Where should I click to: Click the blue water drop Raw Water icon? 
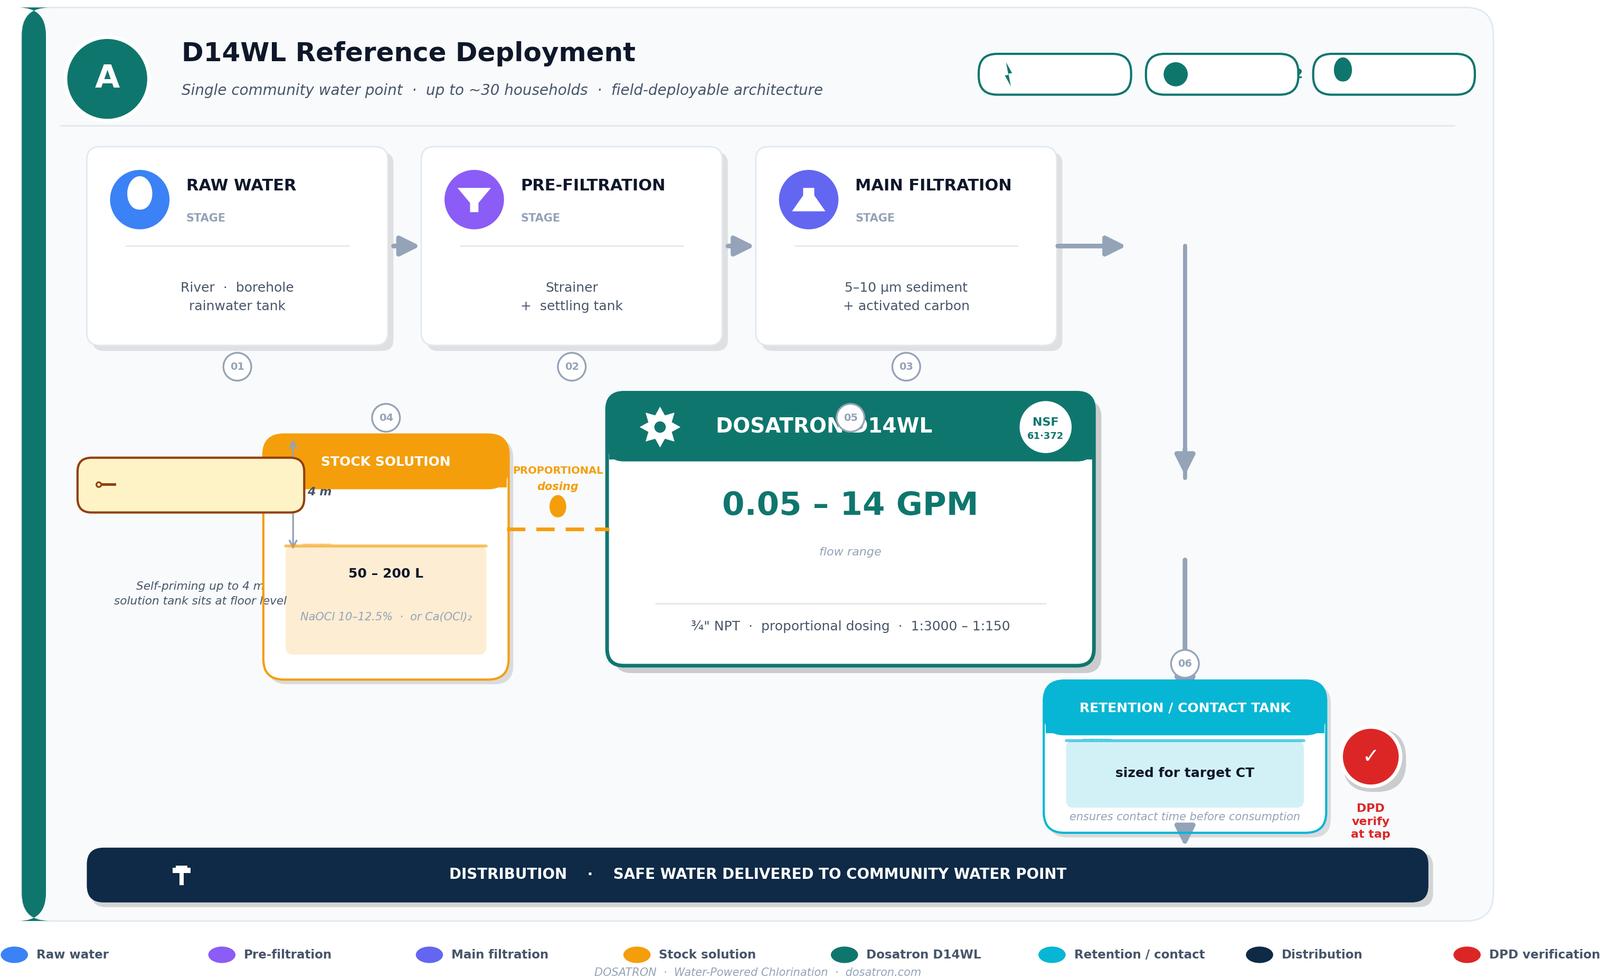click(140, 199)
